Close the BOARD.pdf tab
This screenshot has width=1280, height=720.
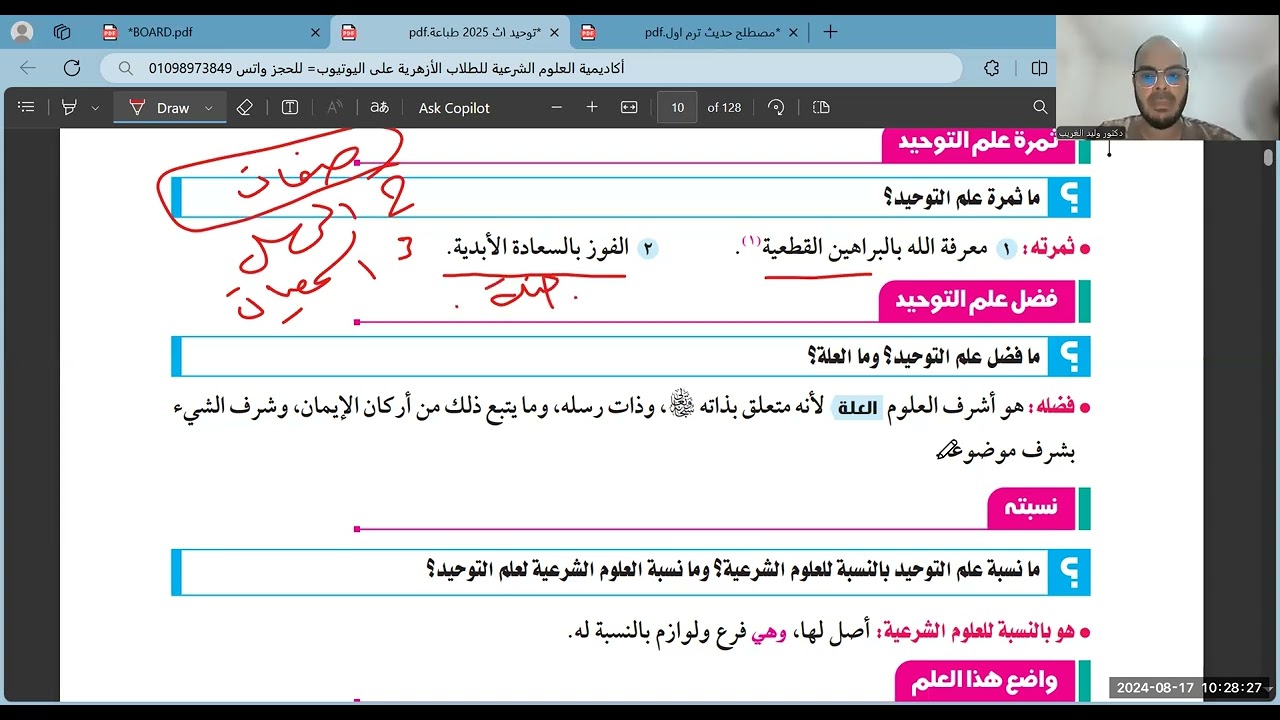tap(316, 32)
